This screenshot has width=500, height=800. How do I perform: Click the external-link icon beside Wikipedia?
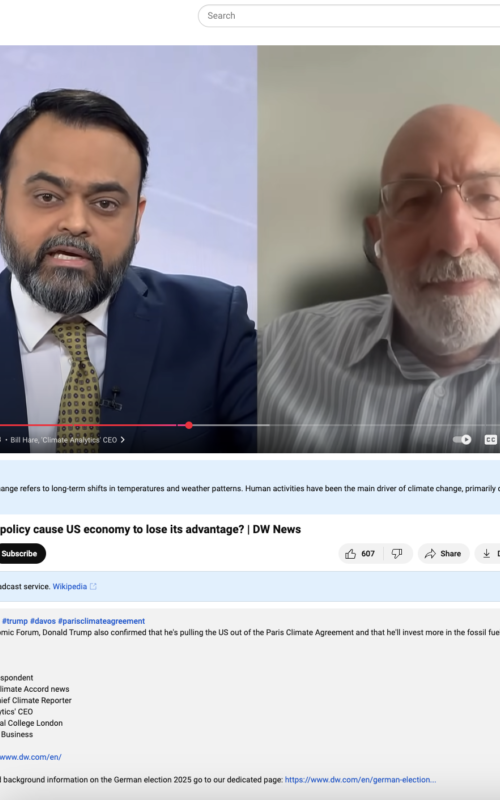93,587
